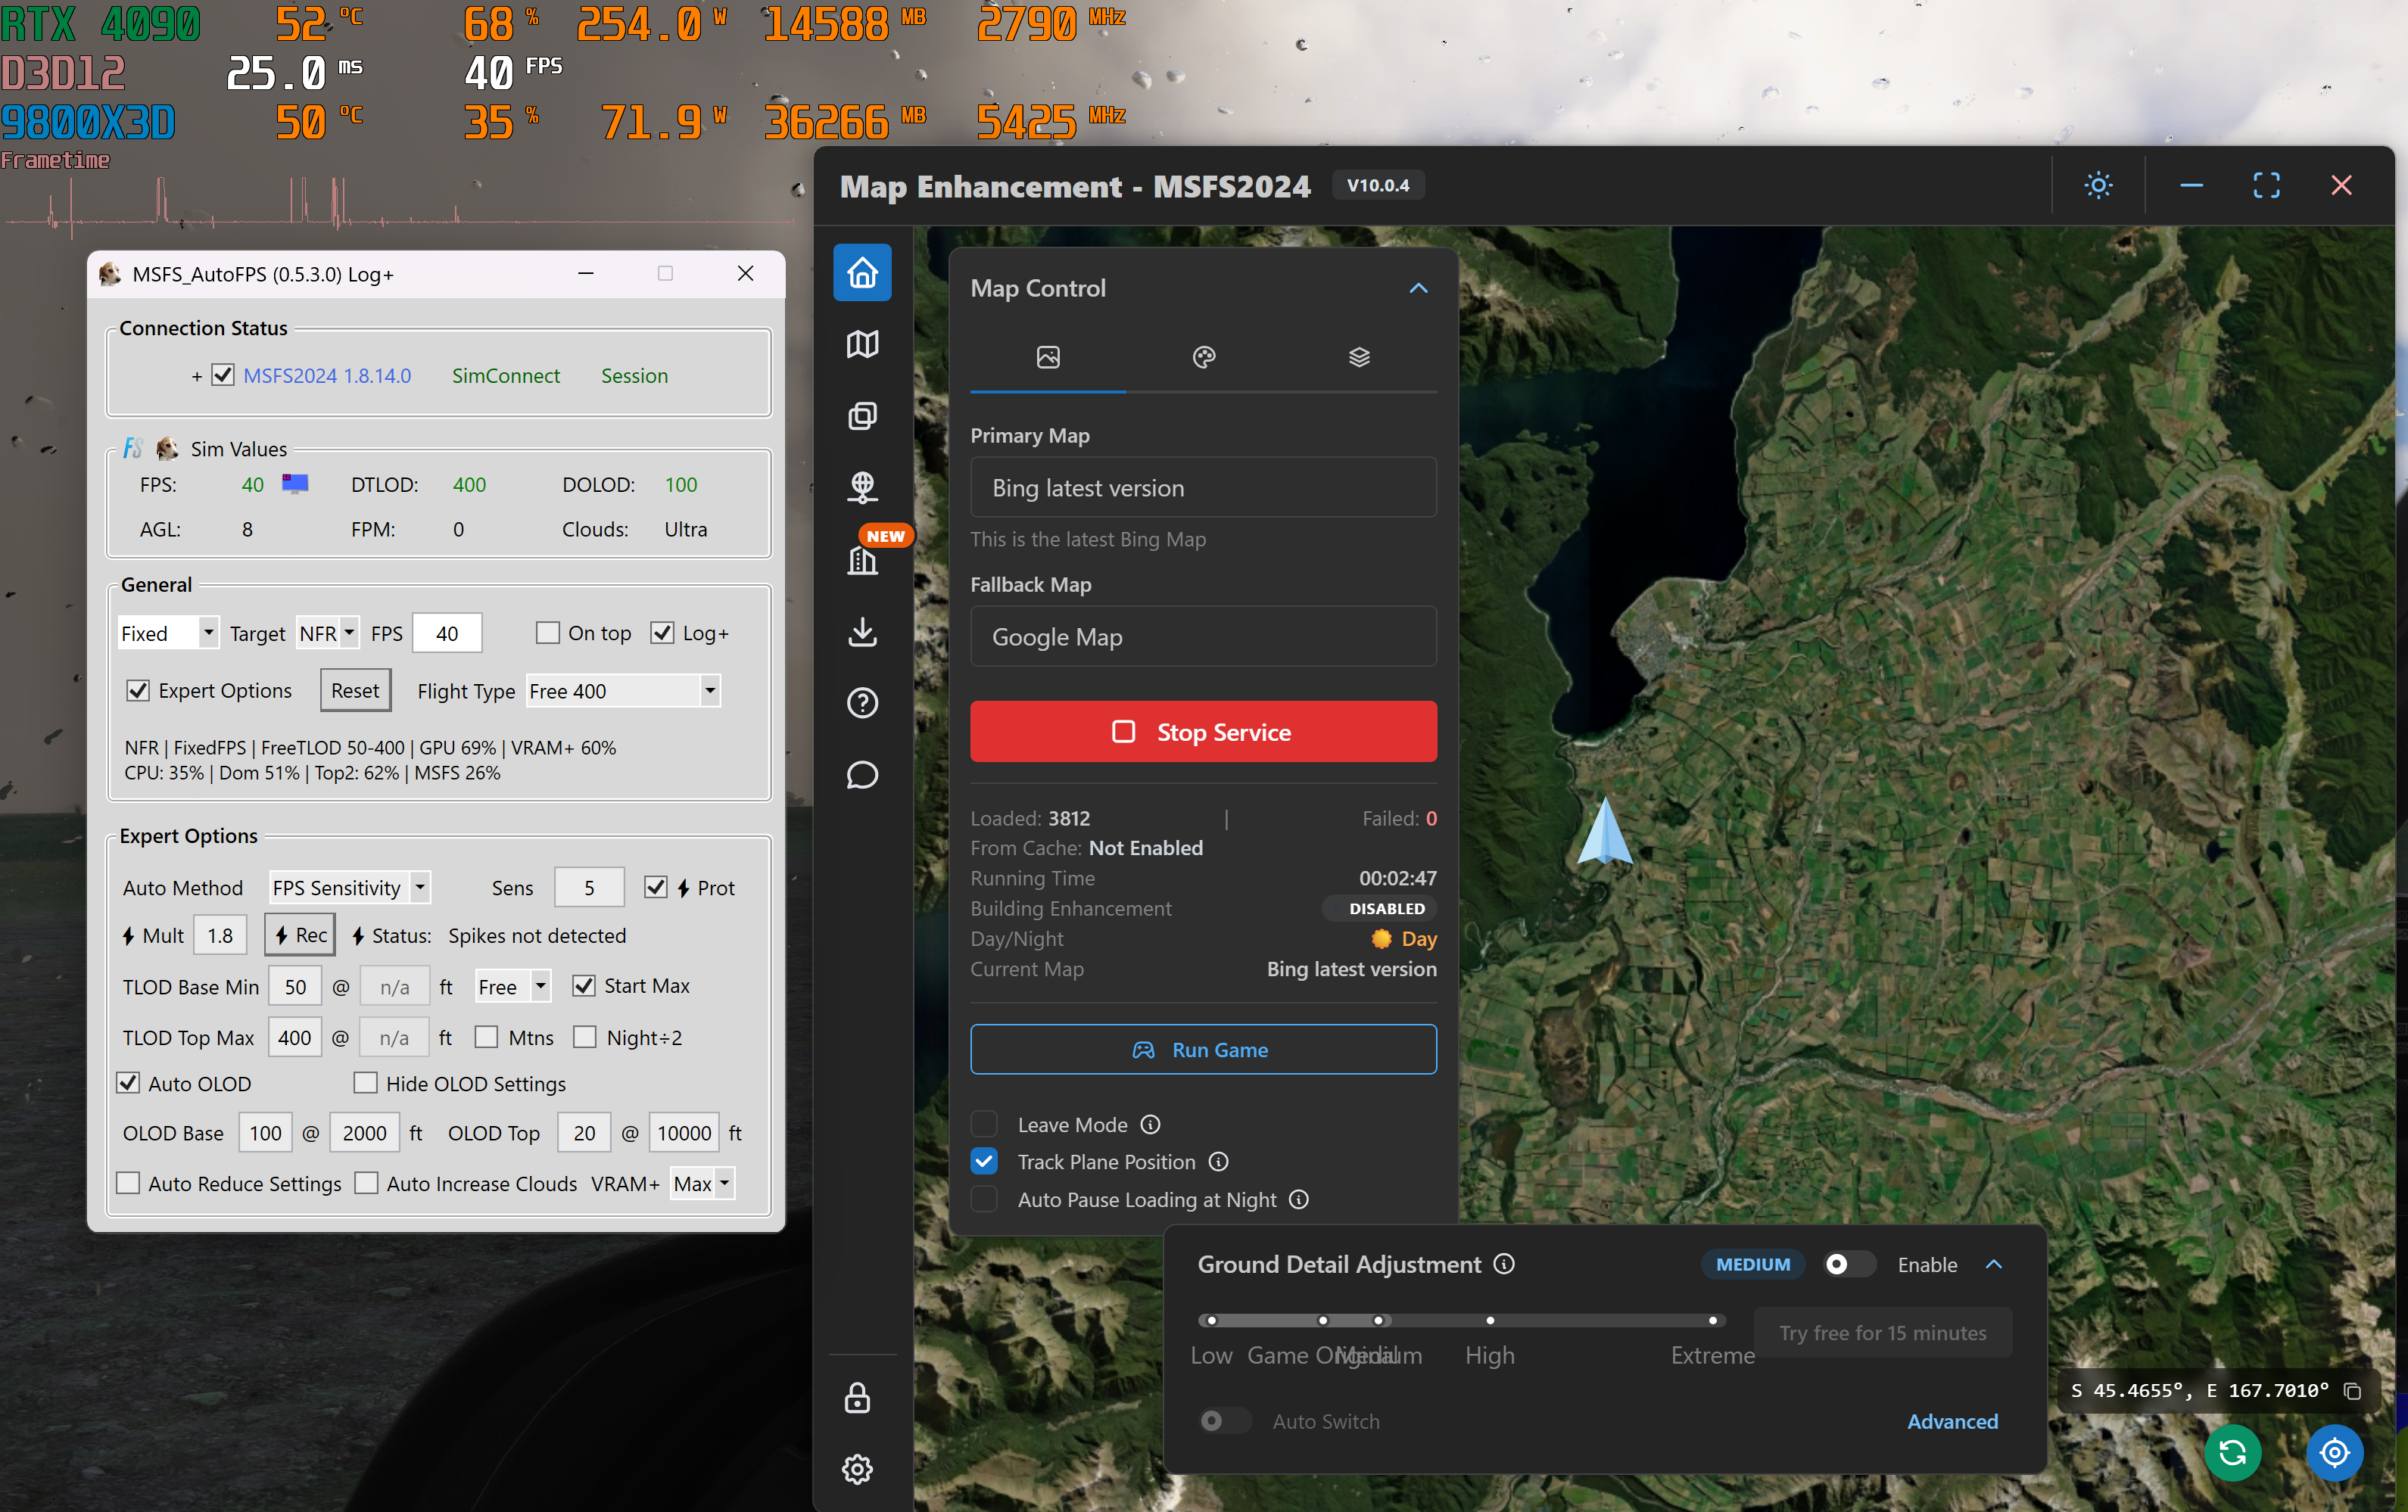Open the Primary Map selector
This screenshot has width=2408, height=1512.
[1203, 488]
